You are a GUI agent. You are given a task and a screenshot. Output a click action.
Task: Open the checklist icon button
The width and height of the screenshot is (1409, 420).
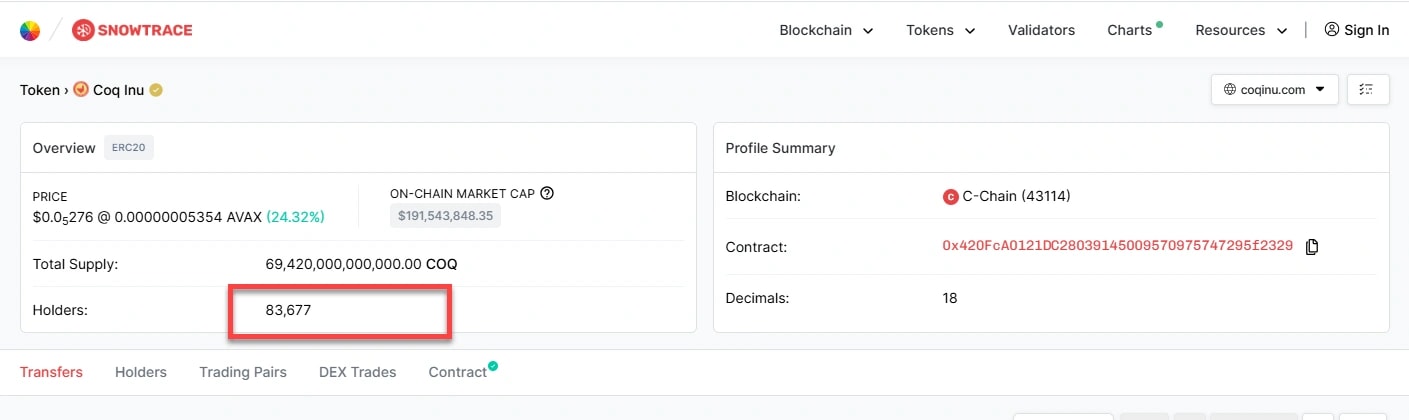(x=1367, y=89)
